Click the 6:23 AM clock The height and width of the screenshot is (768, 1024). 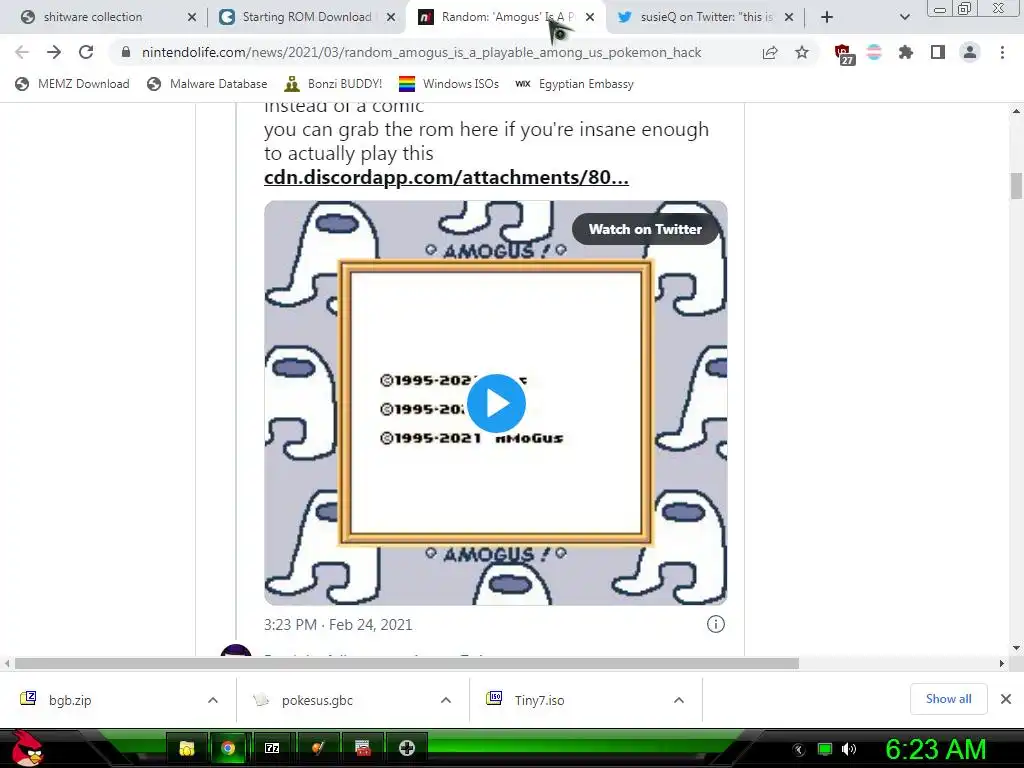coord(936,749)
